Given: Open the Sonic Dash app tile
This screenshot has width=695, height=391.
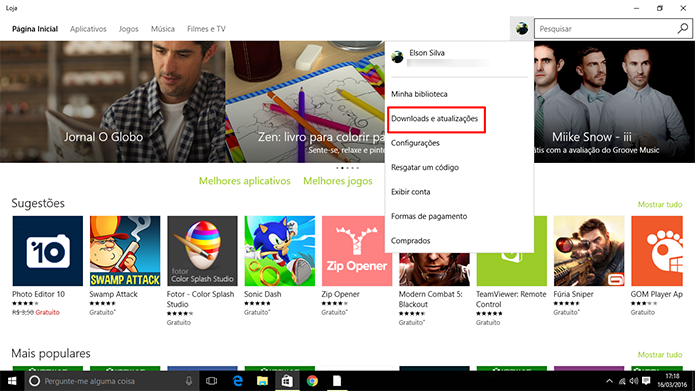Looking at the screenshot, I should click(x=280, y=266).
